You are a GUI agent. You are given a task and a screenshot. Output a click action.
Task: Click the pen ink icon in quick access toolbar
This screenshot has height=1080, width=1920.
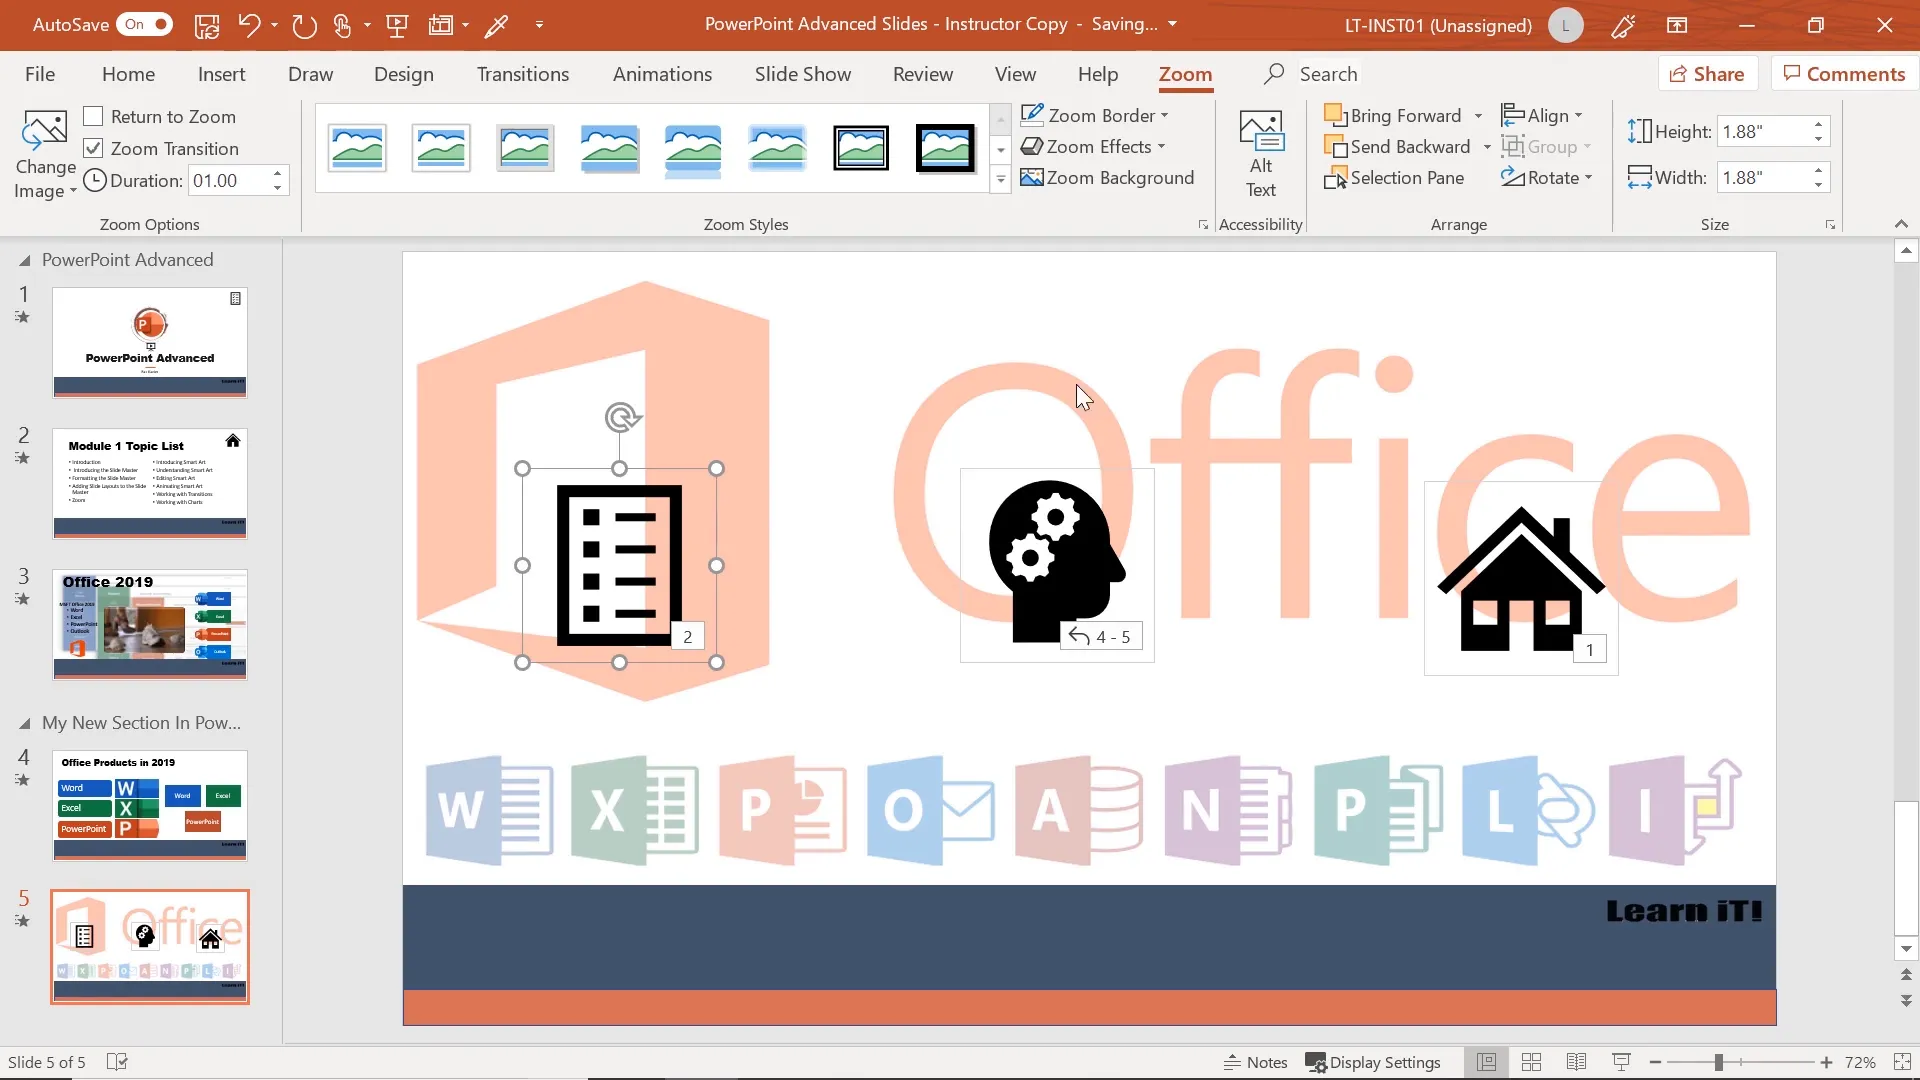click(496, 25)
